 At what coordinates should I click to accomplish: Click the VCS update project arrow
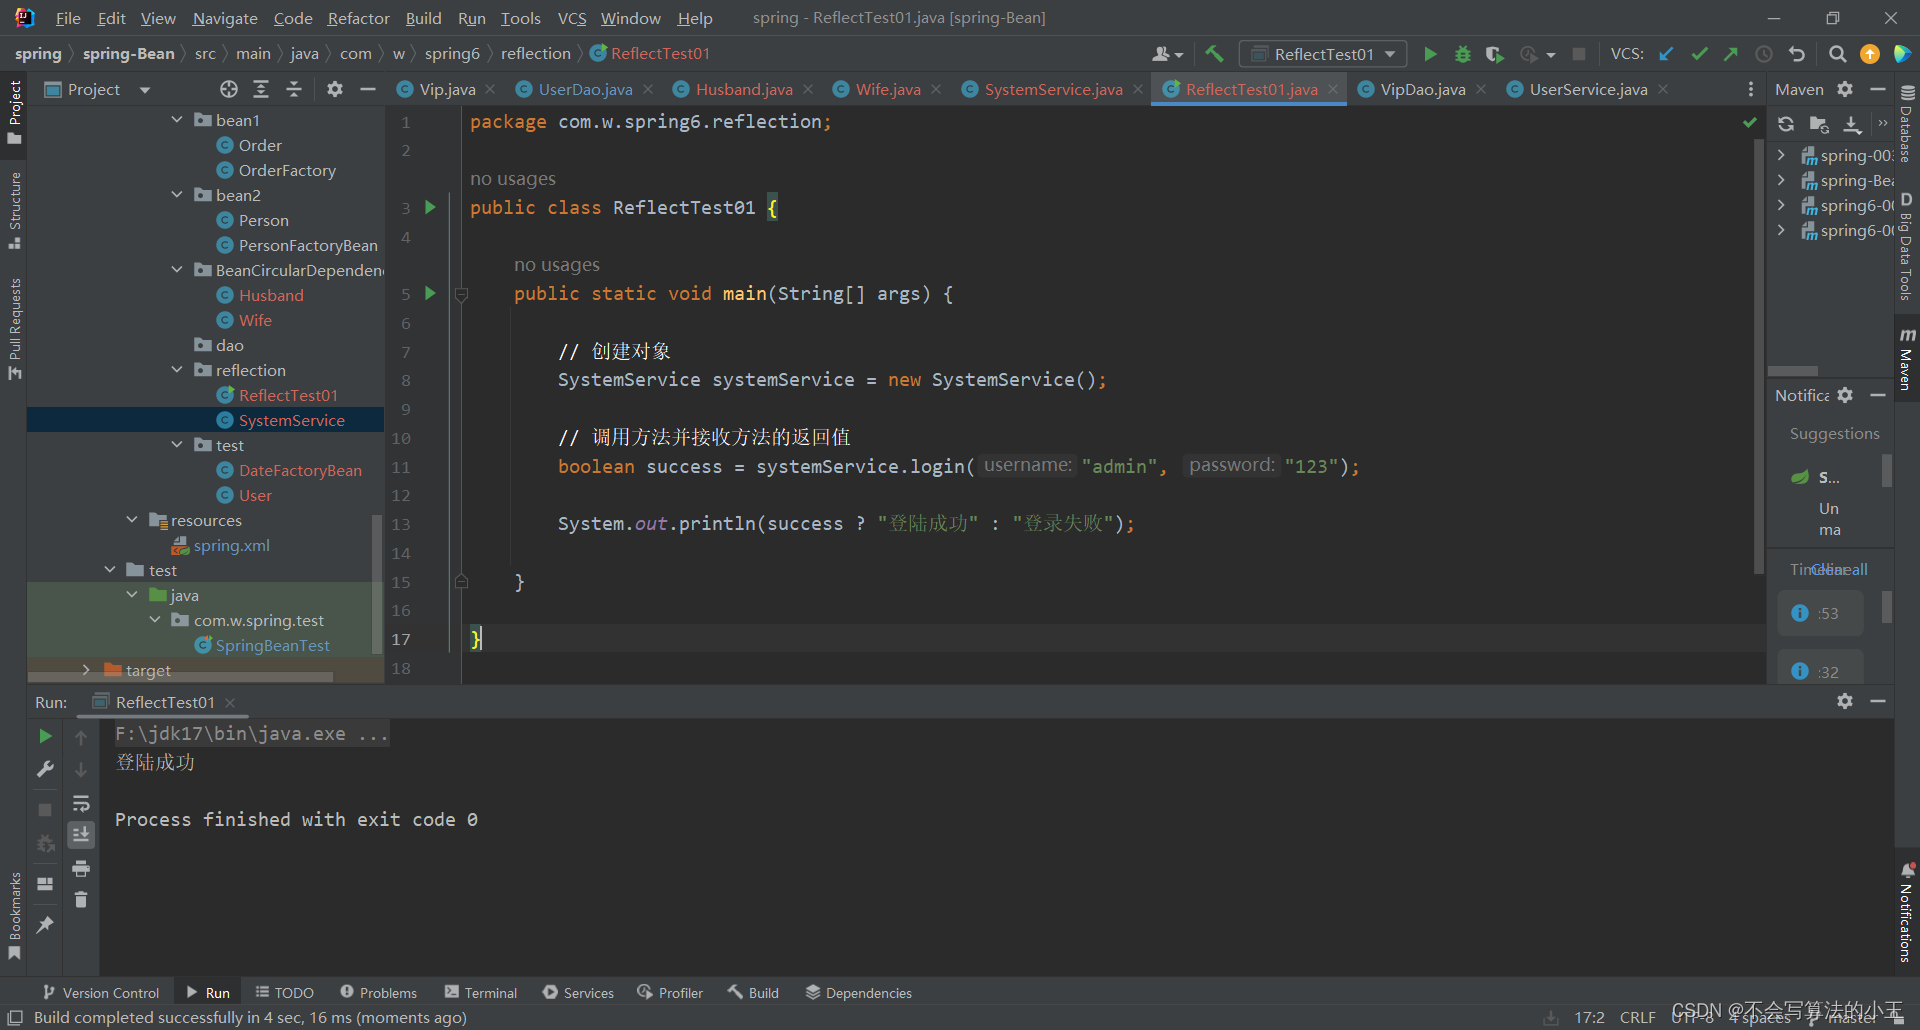(1667, 54)
